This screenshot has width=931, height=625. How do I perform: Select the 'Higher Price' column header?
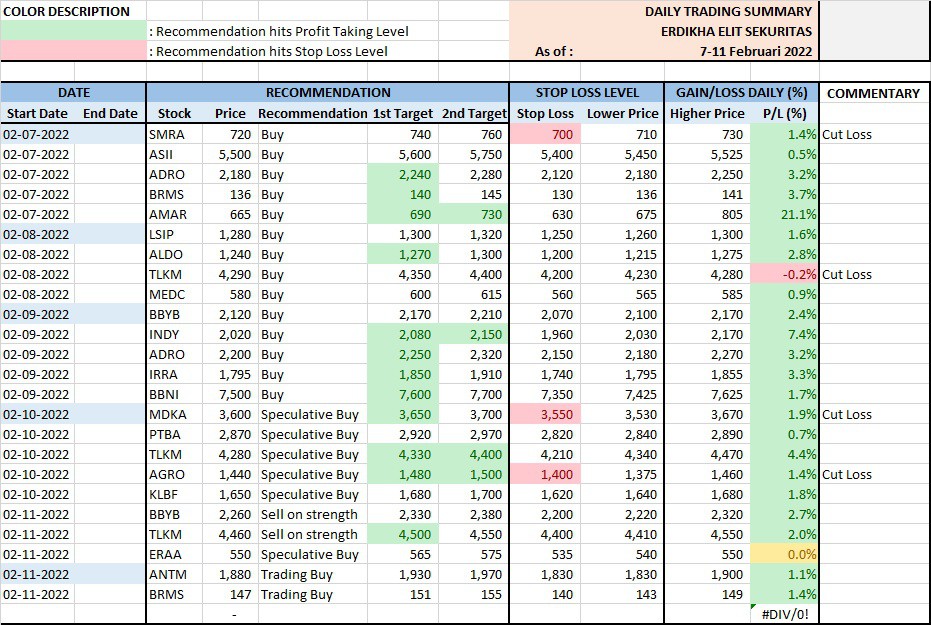[707, 113]
